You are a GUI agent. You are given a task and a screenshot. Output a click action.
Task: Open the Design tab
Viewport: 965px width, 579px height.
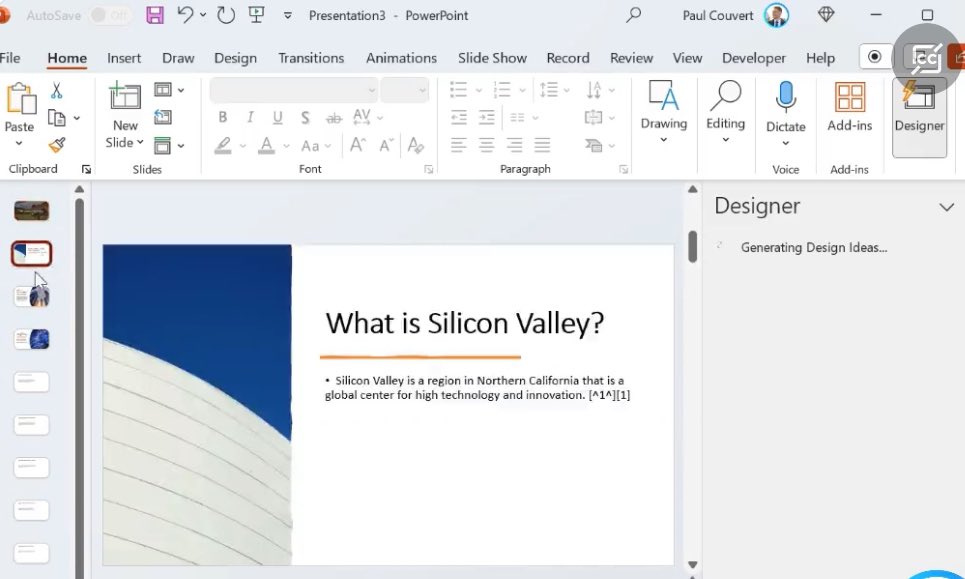235,58
